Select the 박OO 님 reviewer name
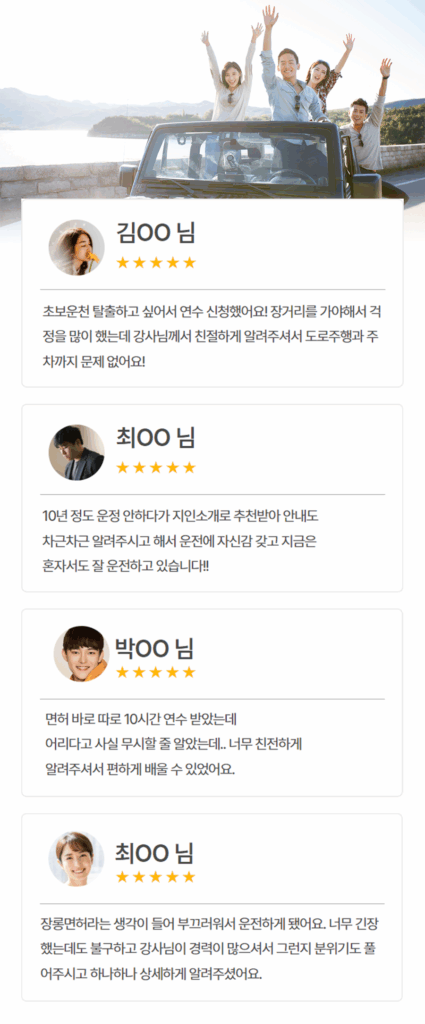The image size is (425, 1024). [155, 647]
